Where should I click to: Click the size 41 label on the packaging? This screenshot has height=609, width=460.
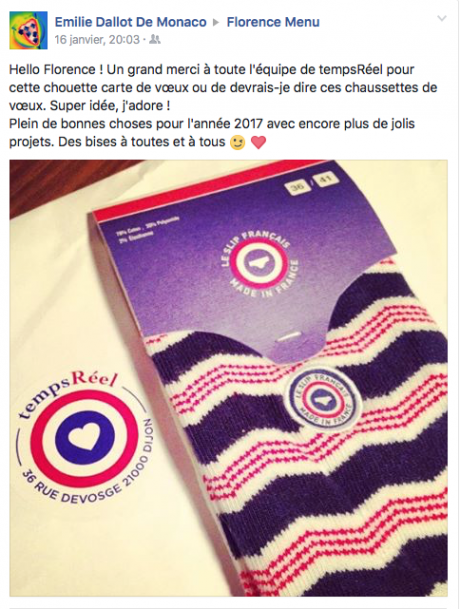coord(326,179)
